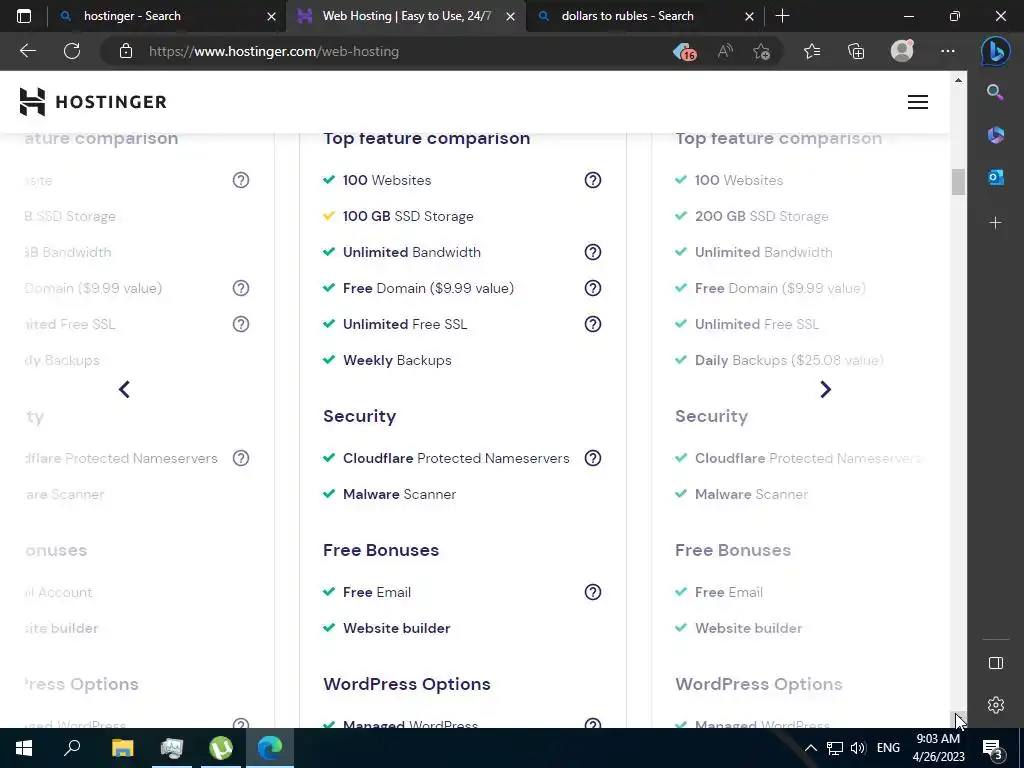
Task: Click the Hostinger logo
Action: tap(93, 102)
